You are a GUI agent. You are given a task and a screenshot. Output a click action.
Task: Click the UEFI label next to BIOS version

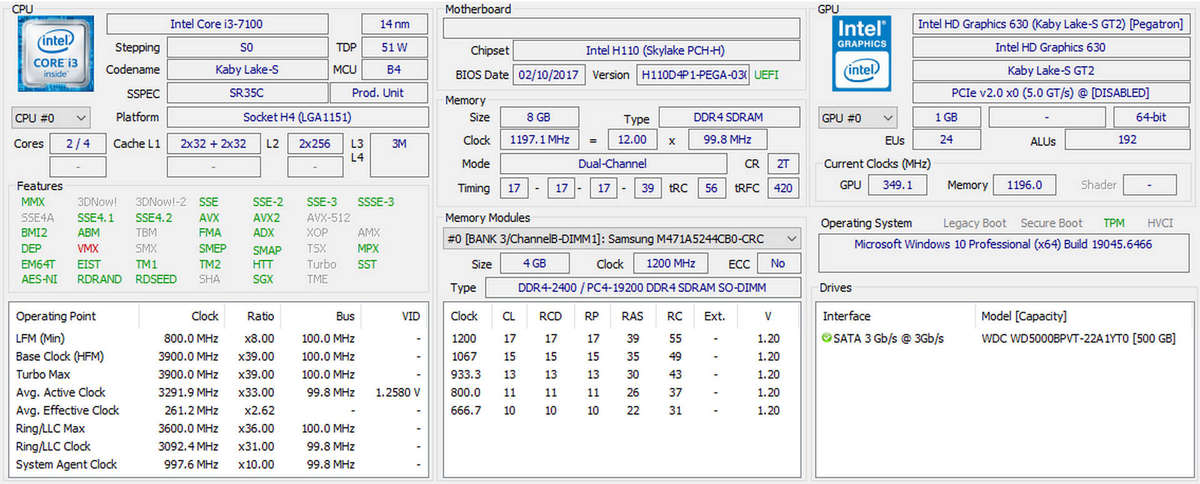767,75
